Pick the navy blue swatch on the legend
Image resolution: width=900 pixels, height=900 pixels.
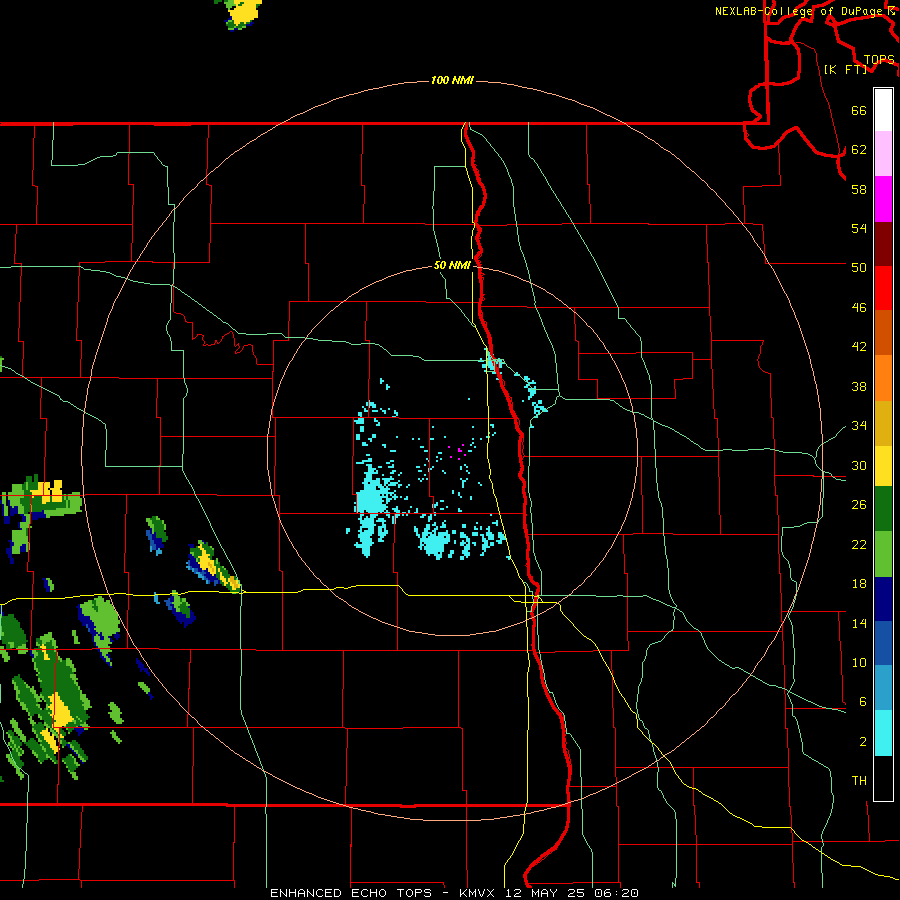(x=883, y=599)
